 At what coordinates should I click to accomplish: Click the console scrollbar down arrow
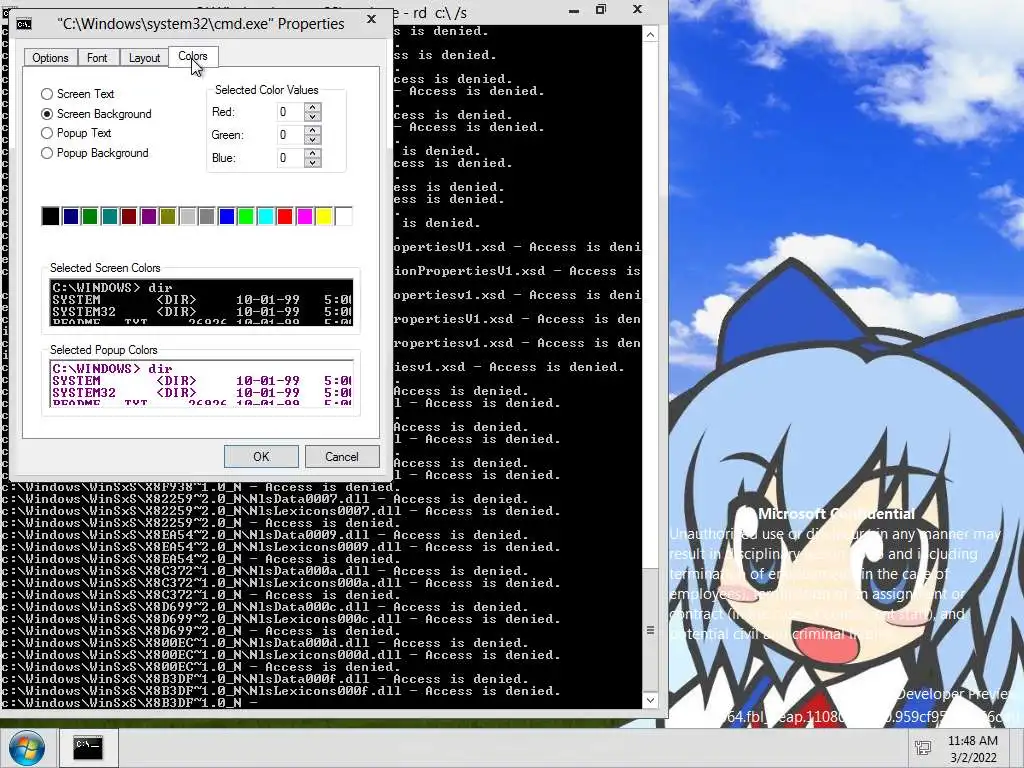pyautogui.click(x=650, y=700)
